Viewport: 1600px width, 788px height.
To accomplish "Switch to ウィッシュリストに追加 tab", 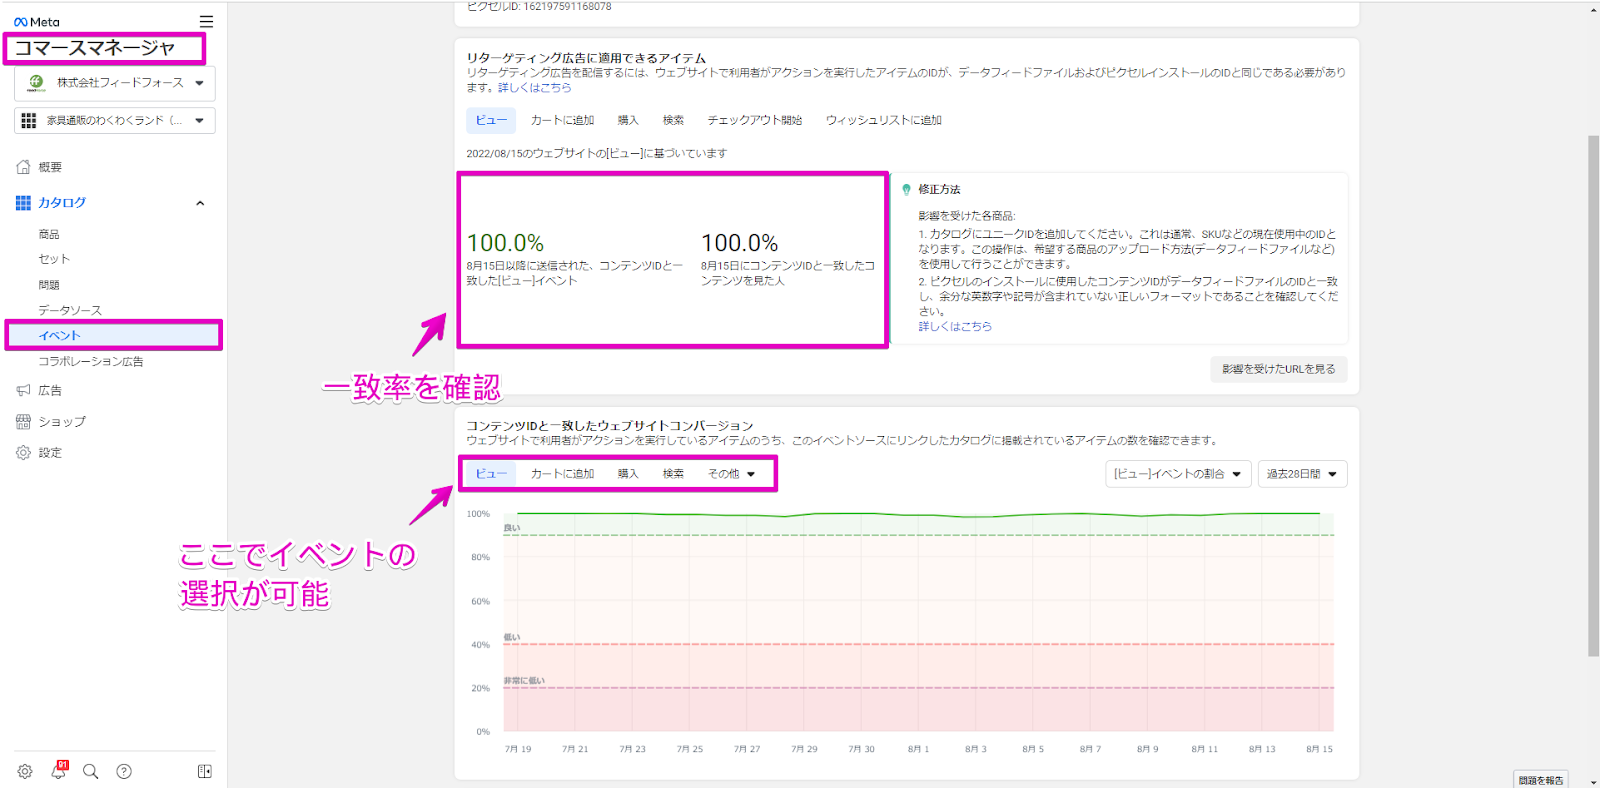I will click(x=883, y=120).
